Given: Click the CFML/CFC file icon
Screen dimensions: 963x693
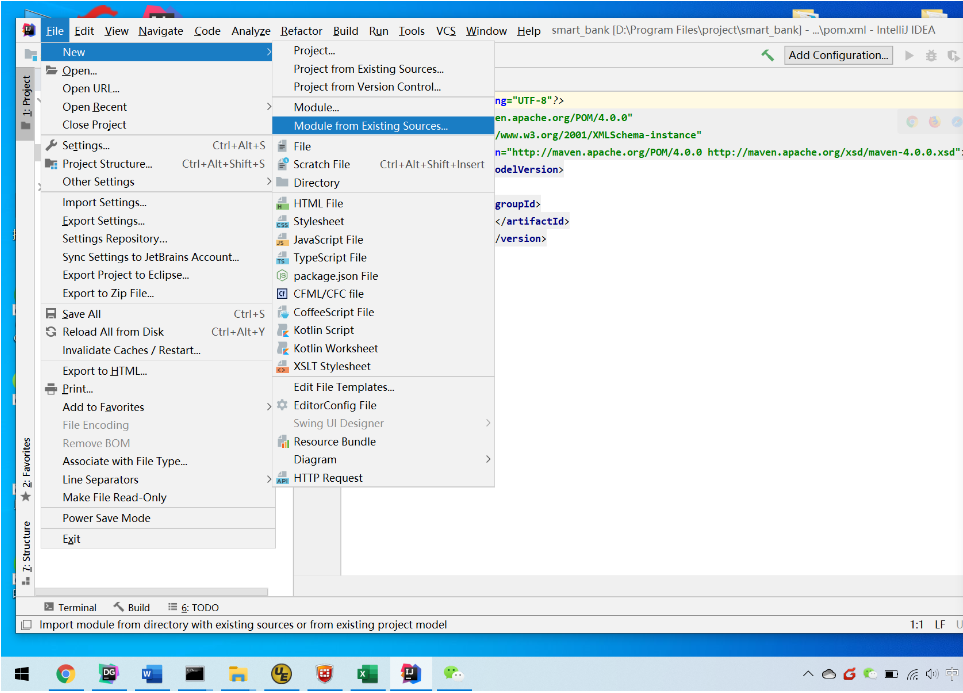Looking at the screenshot, I should click(283, 294).
